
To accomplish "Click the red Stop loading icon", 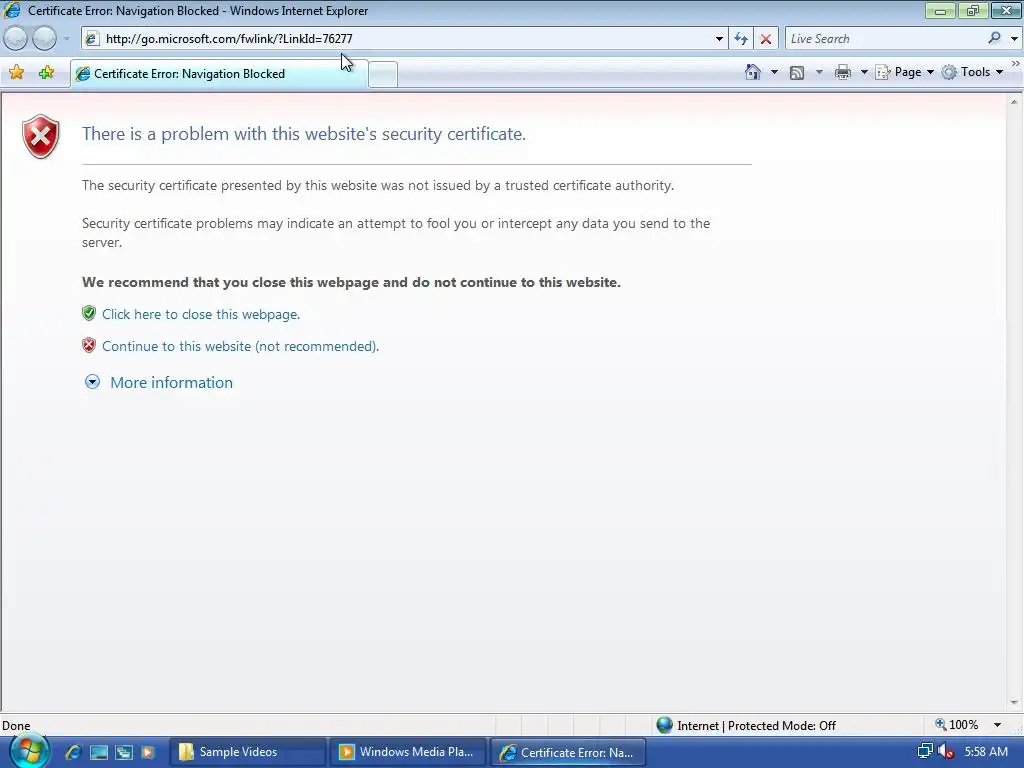I will (765, 39).
